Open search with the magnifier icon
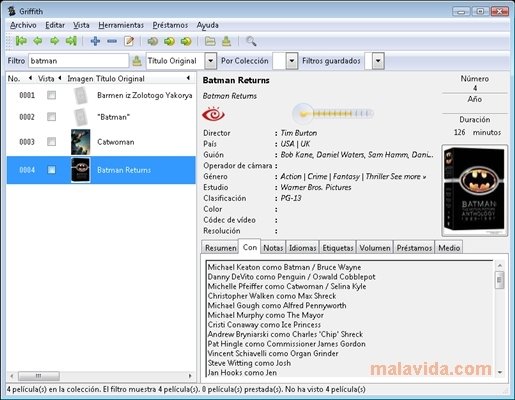 pyautogui.click(x=251, y=41)
